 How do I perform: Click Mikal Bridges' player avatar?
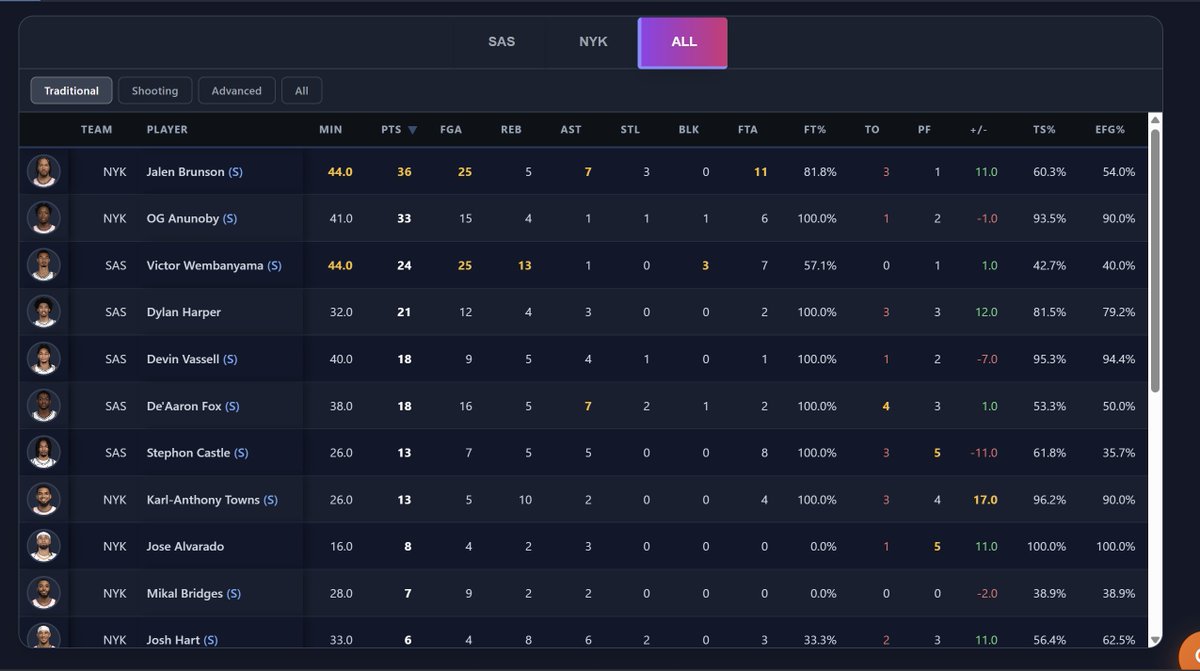44,593
